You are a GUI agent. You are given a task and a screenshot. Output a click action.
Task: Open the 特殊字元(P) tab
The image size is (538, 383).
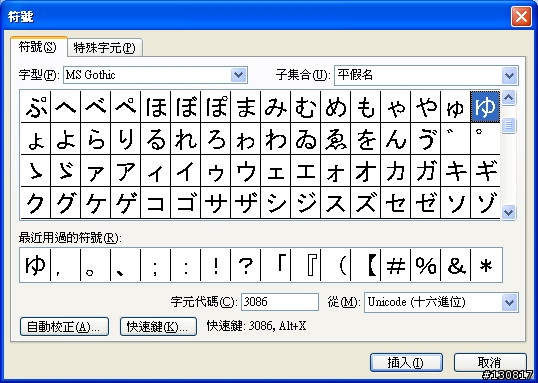(x=105, y=48)
